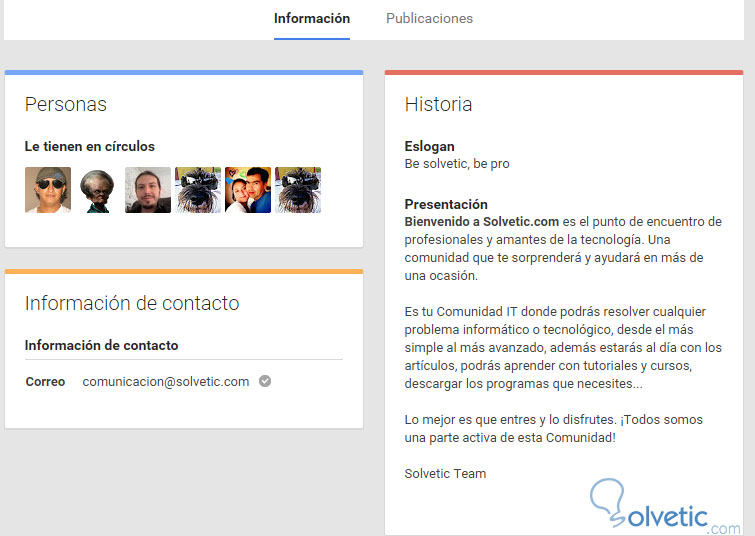Switch to the Información tab
The width and height of the screenshot is (755, 536).
tap(312, 18)
